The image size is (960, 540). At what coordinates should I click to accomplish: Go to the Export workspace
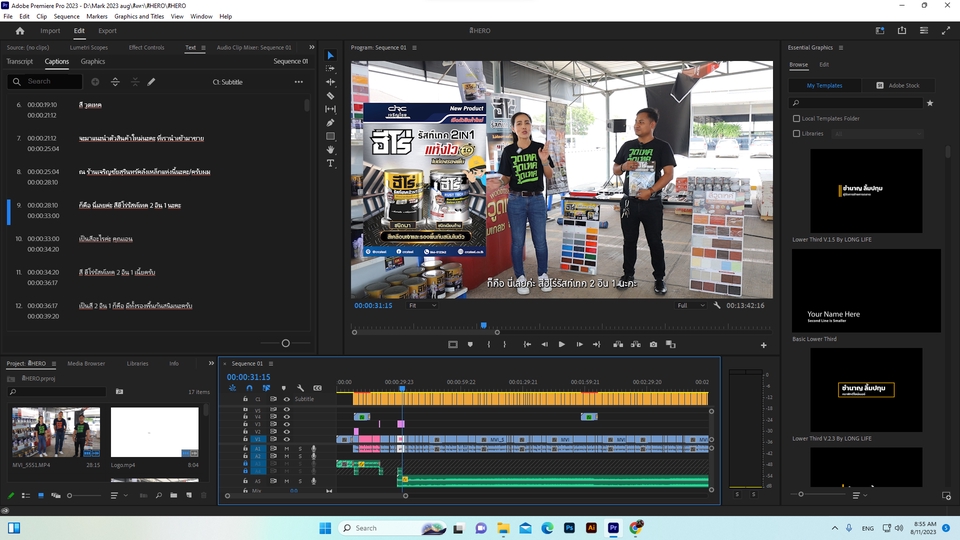(x=107, y=31)
